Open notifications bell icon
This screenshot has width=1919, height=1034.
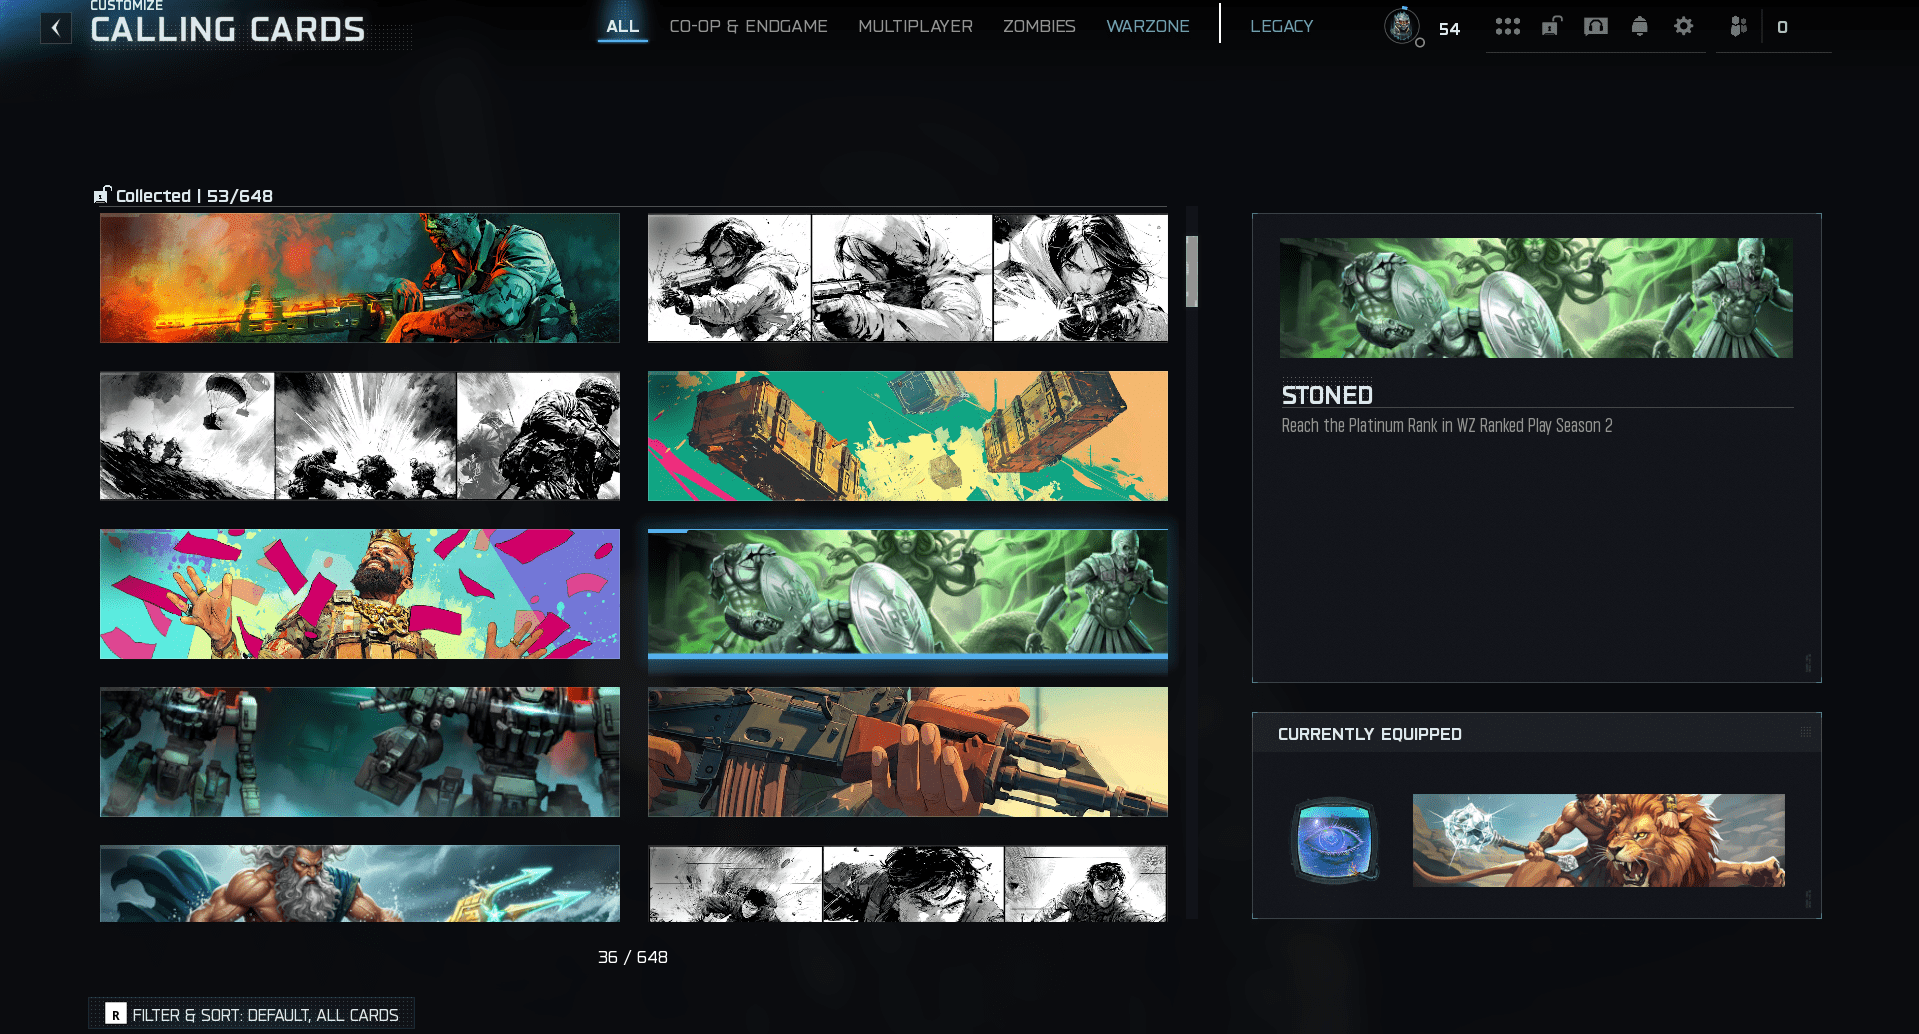pyautogui.click(x=1639, y=27)
